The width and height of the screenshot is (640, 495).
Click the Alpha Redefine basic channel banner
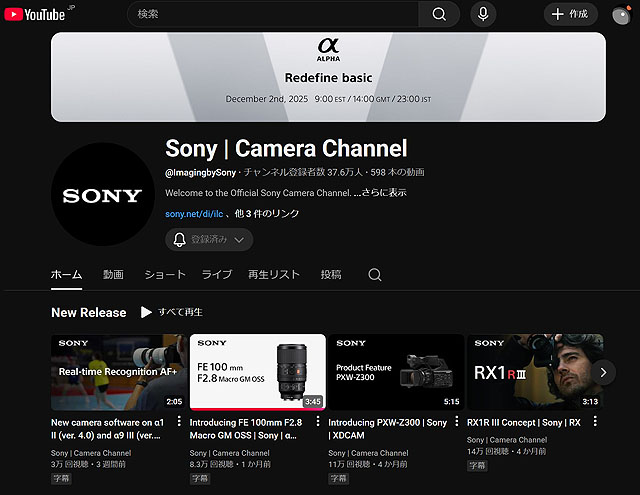point(328,76)
